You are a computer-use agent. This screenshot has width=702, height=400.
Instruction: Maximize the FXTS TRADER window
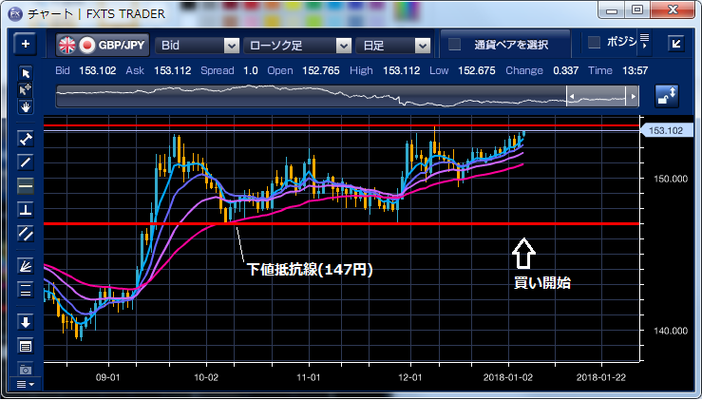pos(637,9)
